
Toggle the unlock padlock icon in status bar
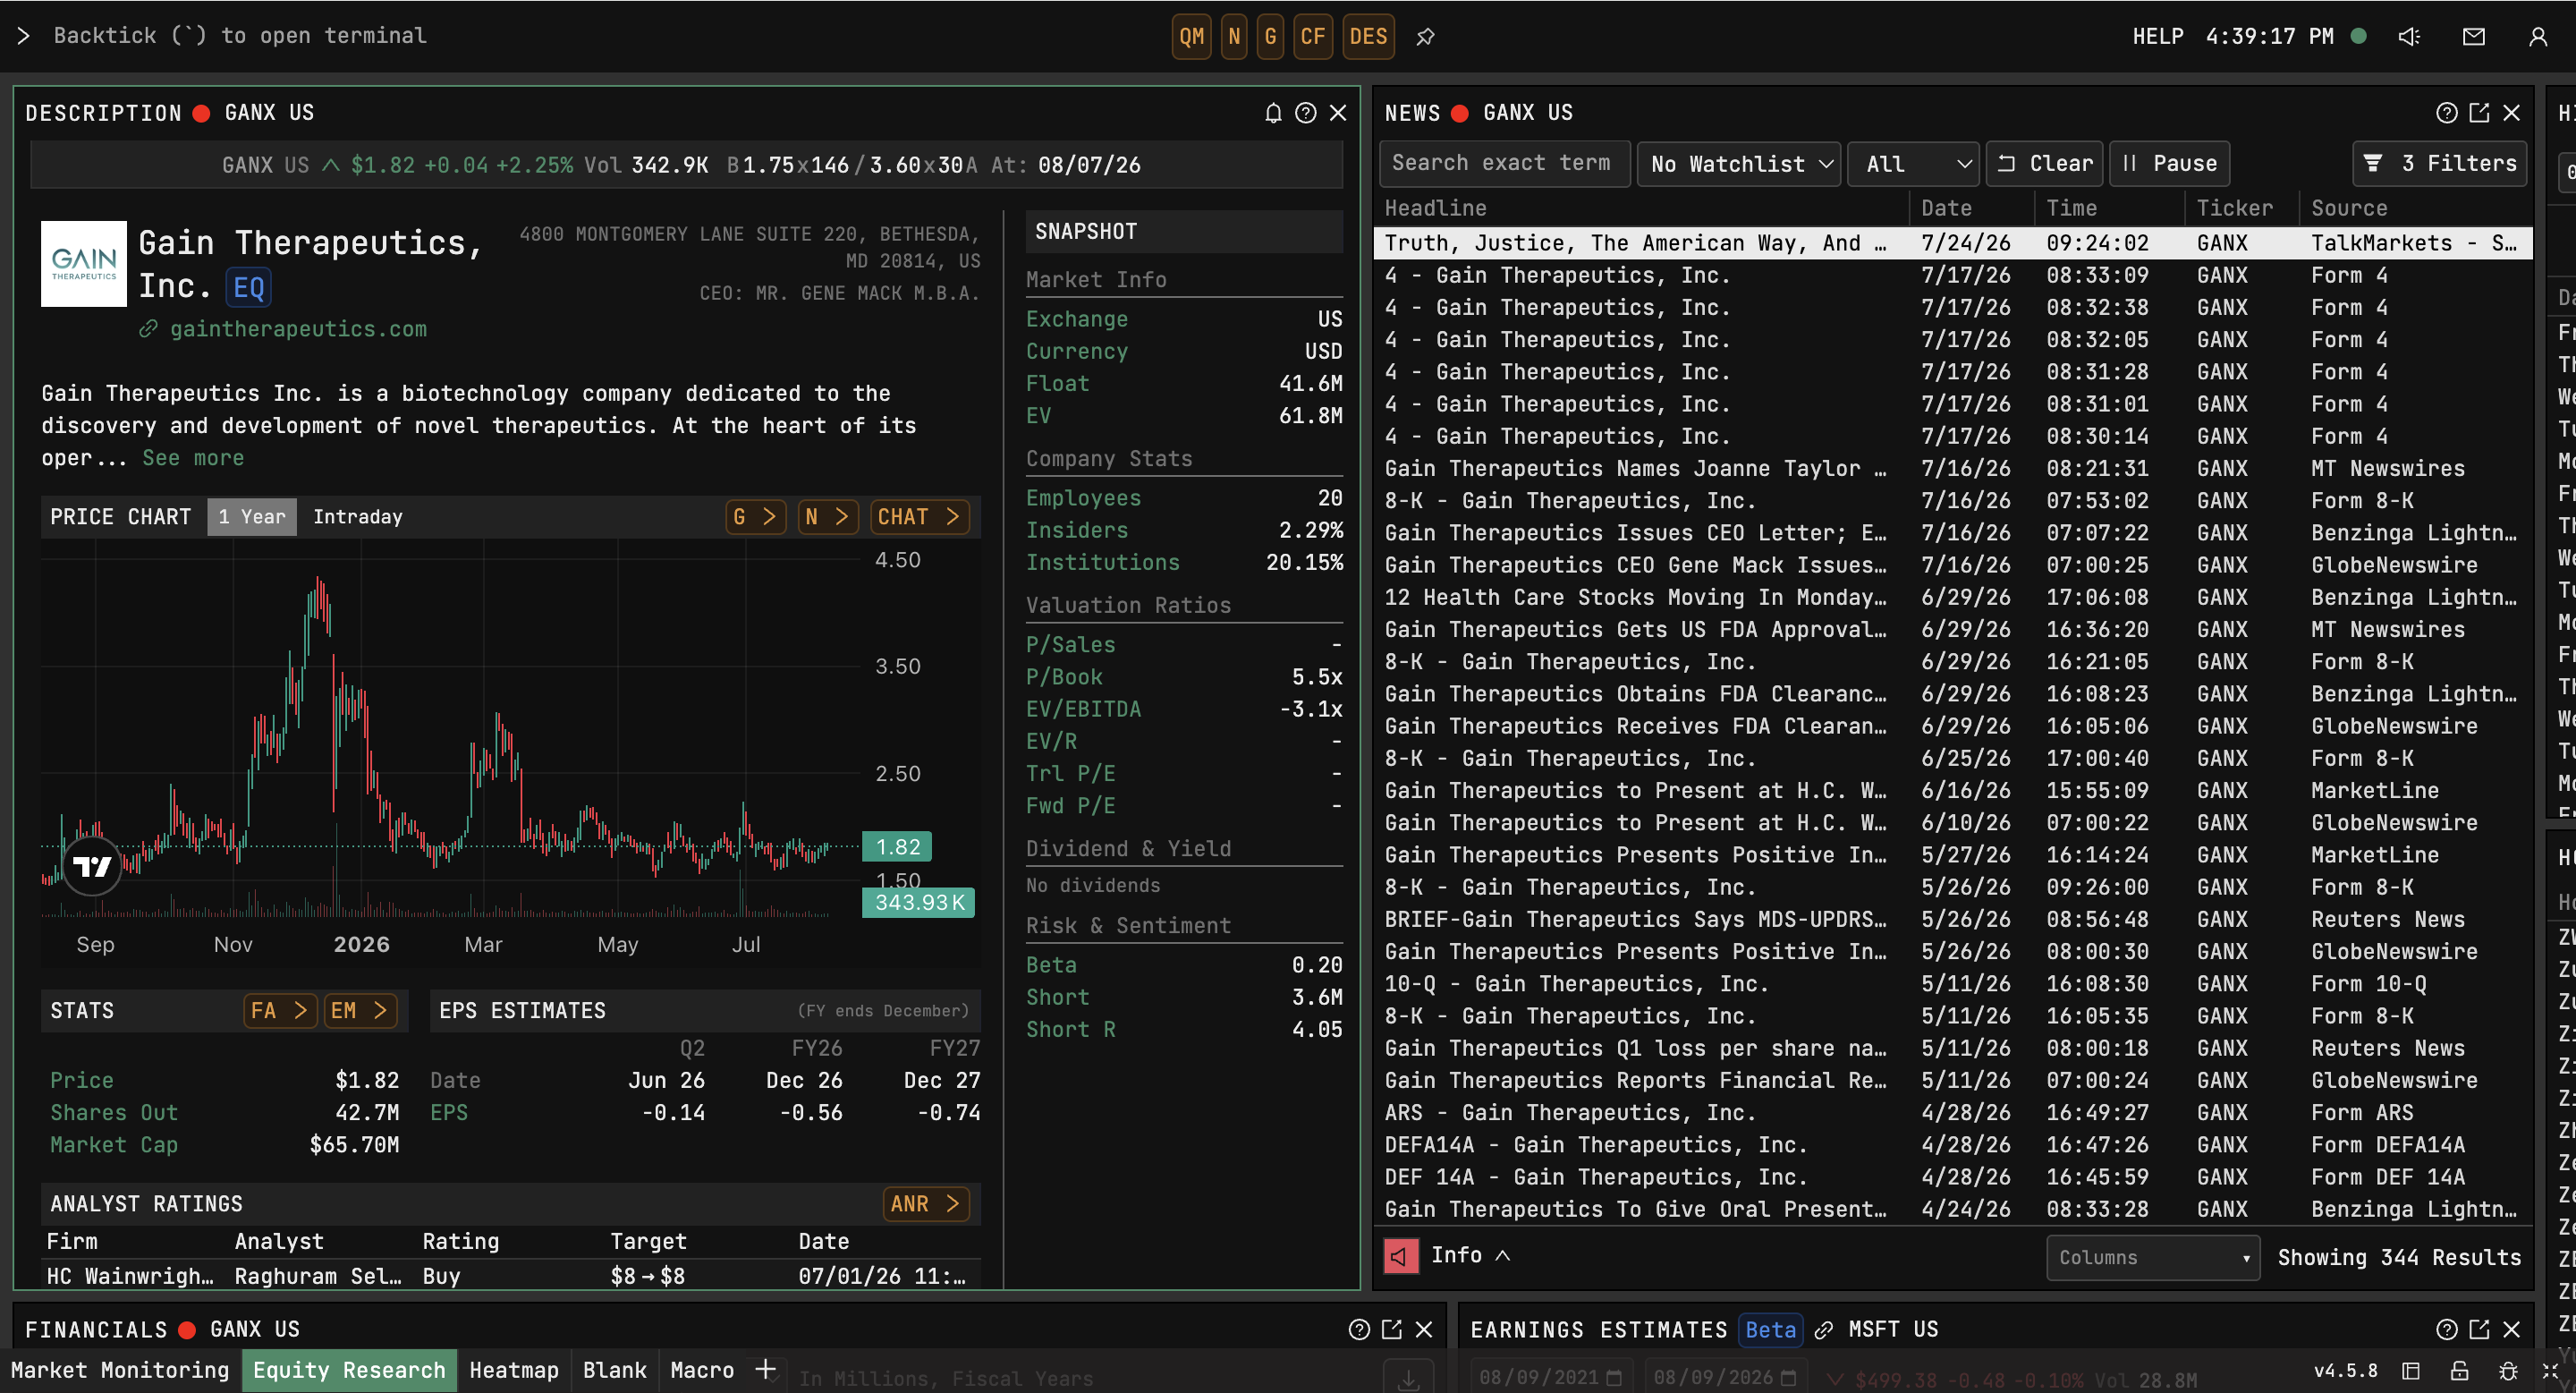tap(2459, 1370)
